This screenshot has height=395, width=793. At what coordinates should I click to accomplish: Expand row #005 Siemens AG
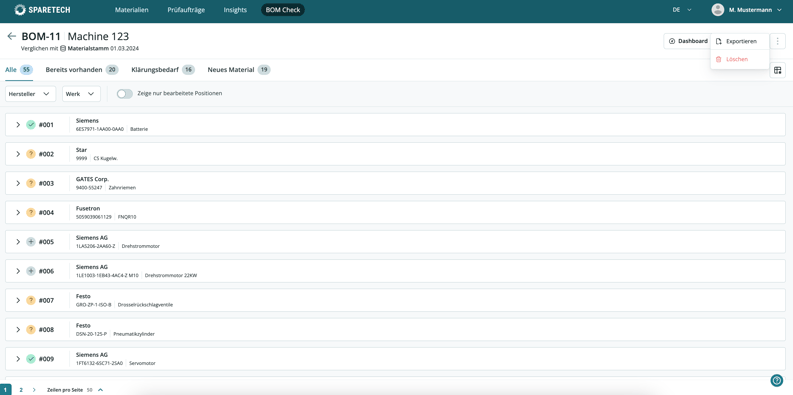(18, 242)
